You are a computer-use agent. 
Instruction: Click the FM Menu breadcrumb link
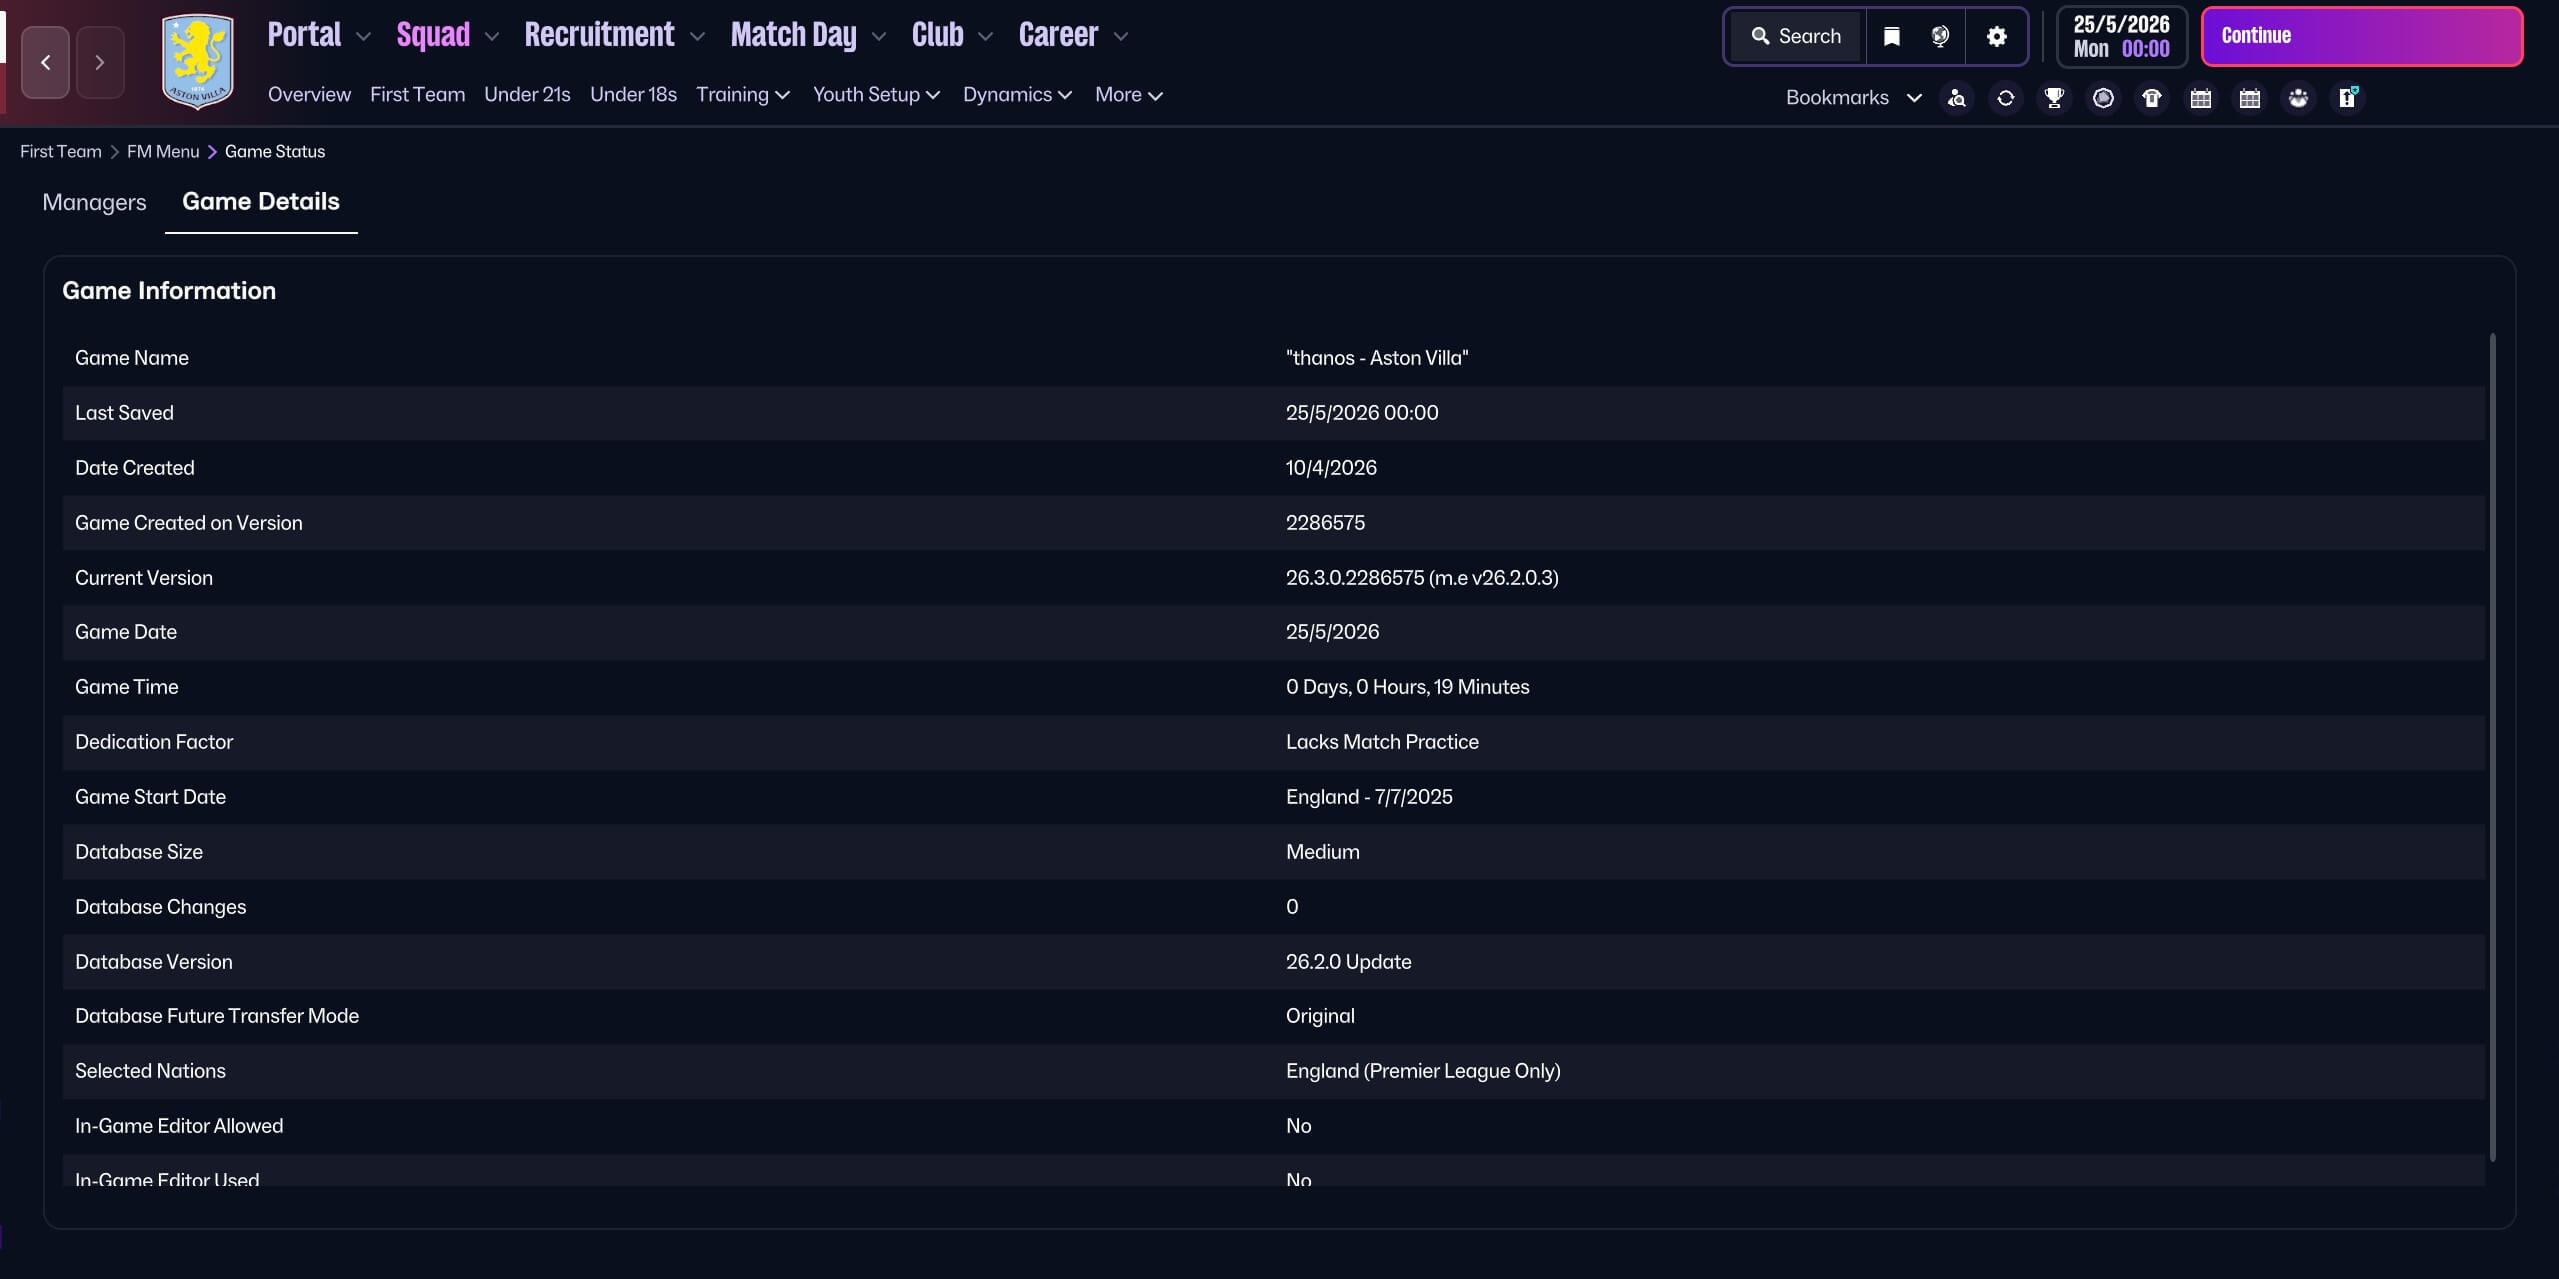coord(163,152)
